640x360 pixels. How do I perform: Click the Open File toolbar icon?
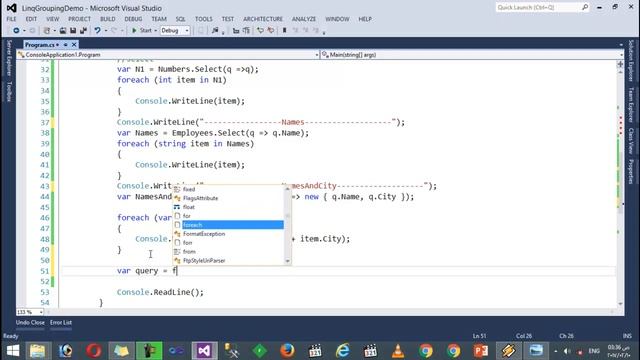tap(63, 31)
